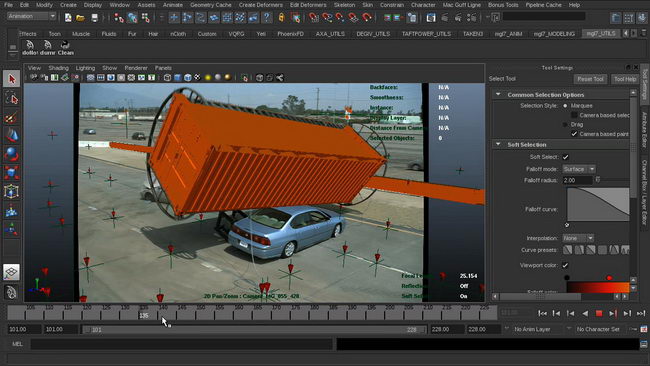
Task: Open the render view clapperboard icon
Action: pos(431,17)
